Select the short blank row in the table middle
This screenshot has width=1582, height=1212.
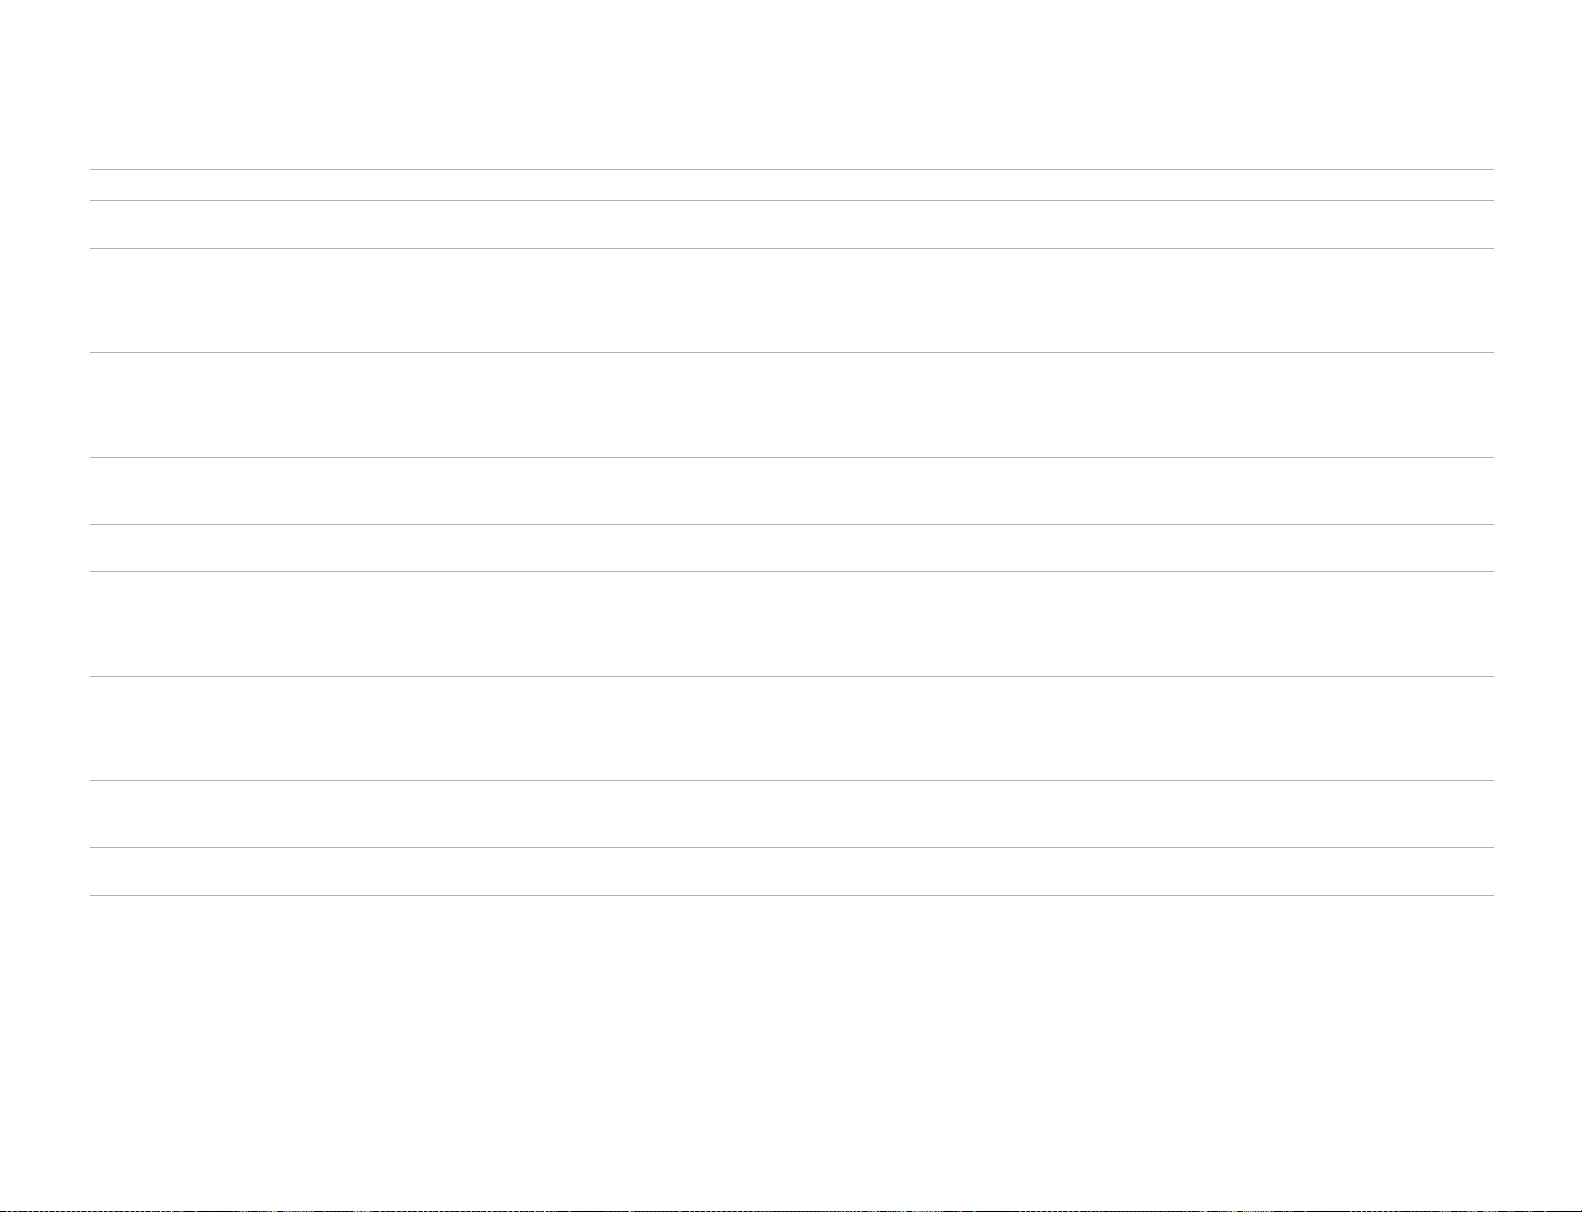(x=791, y=548)
